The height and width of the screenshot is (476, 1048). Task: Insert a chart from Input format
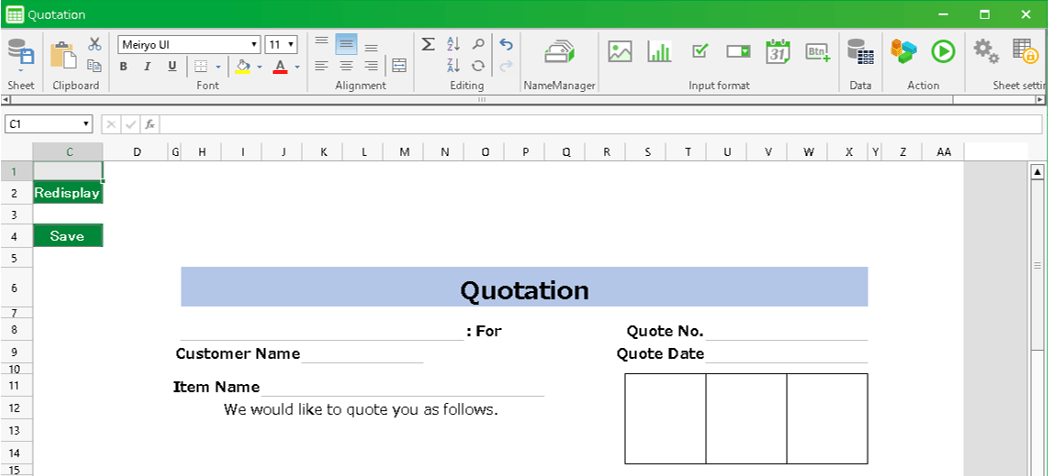[x=659, y=52]
